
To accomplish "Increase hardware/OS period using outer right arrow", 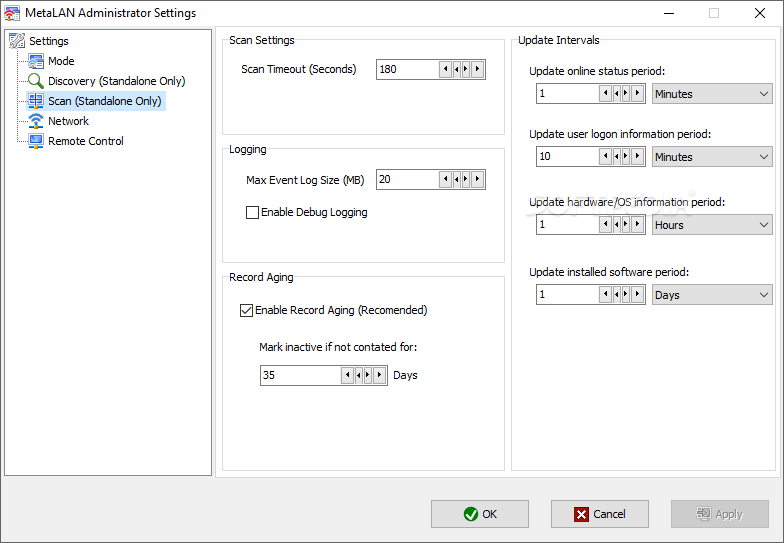I will 638,224.
